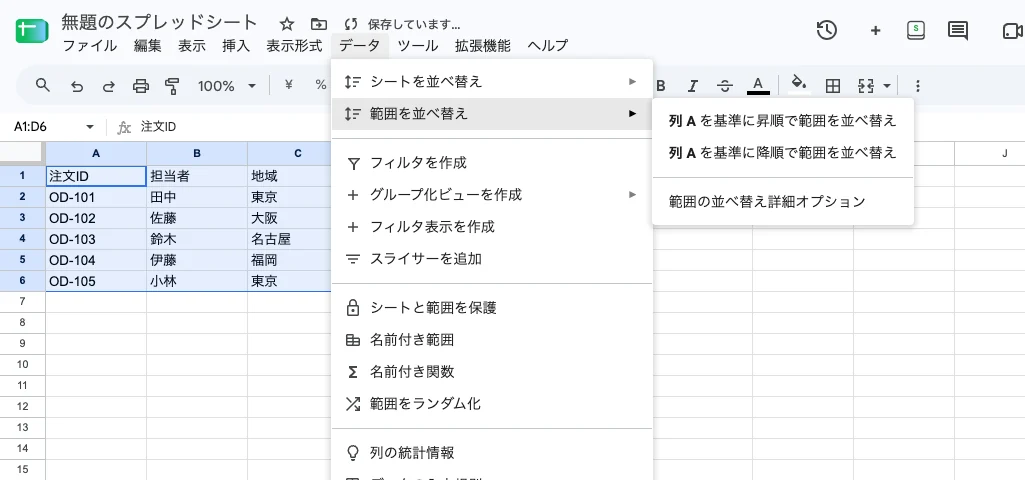Open the 100% zoom dropdown
1025x480 pixels.
226,86
